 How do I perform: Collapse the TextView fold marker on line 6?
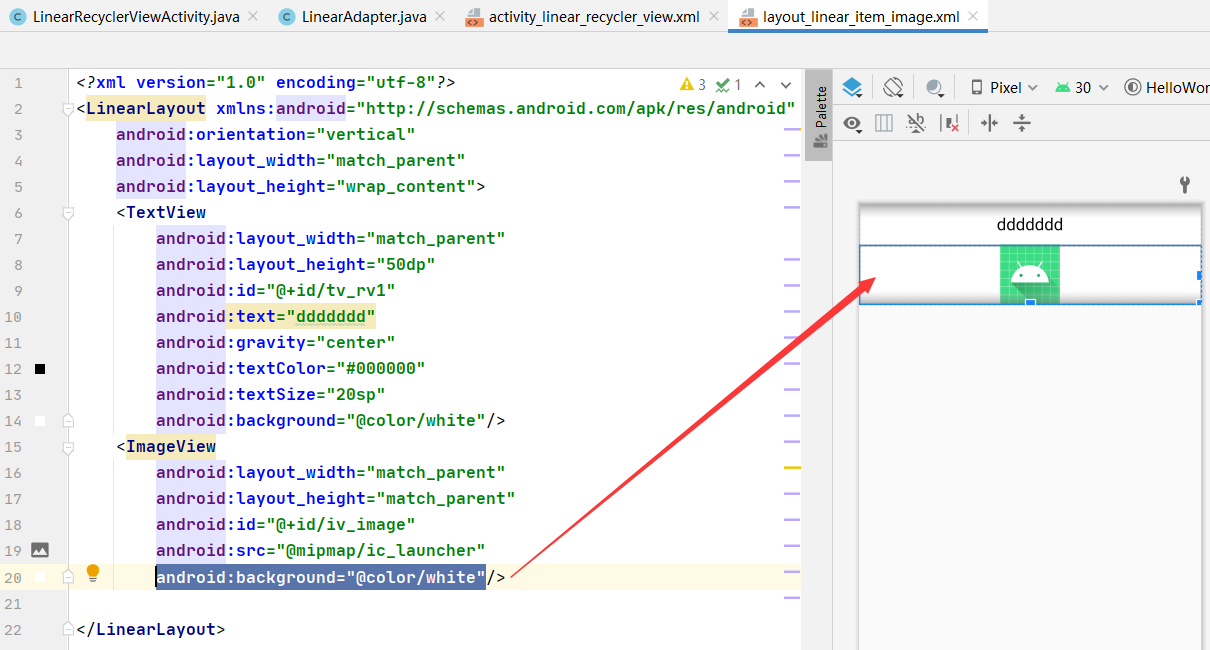[x=68, y=212]
